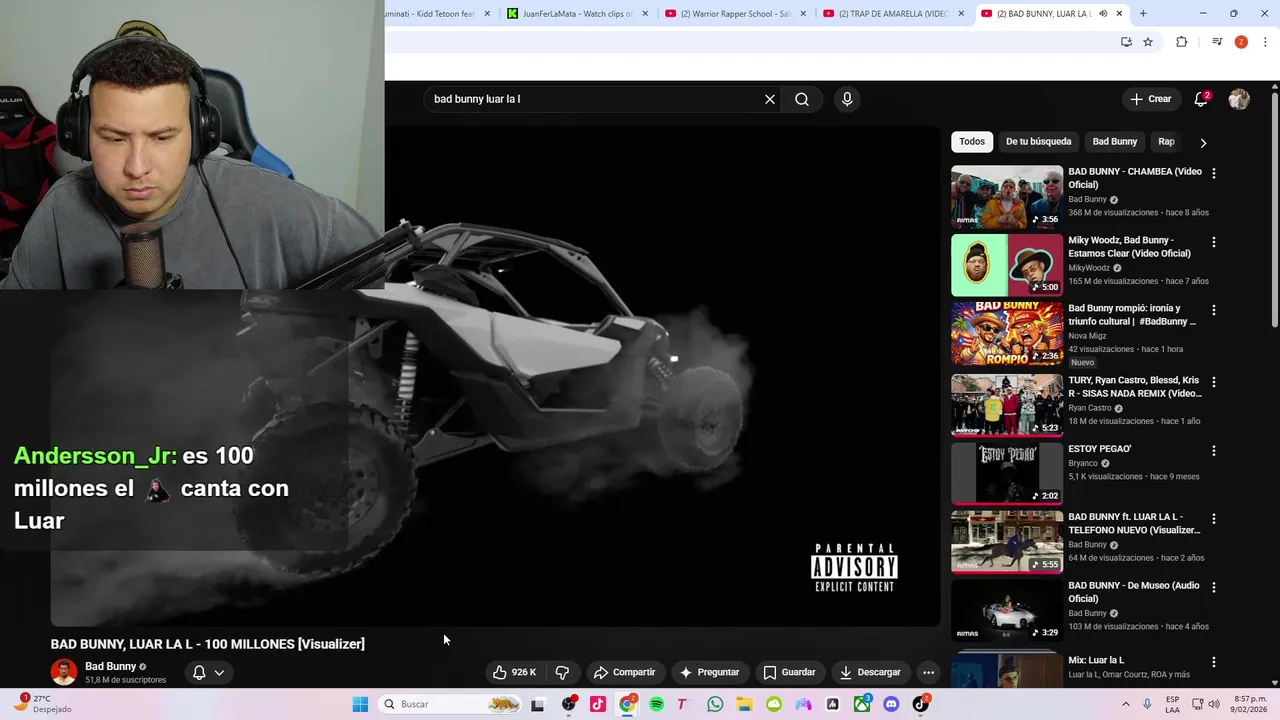
Task: Click the Preguntar button
Action: (x=709, y=672)
